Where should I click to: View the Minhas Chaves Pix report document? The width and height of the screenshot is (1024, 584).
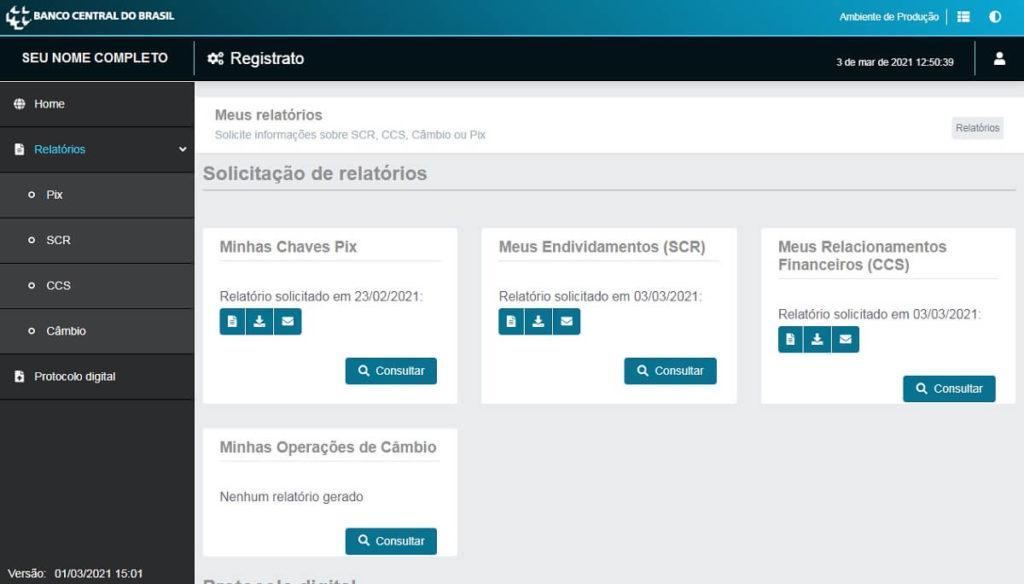coord(232,321)
